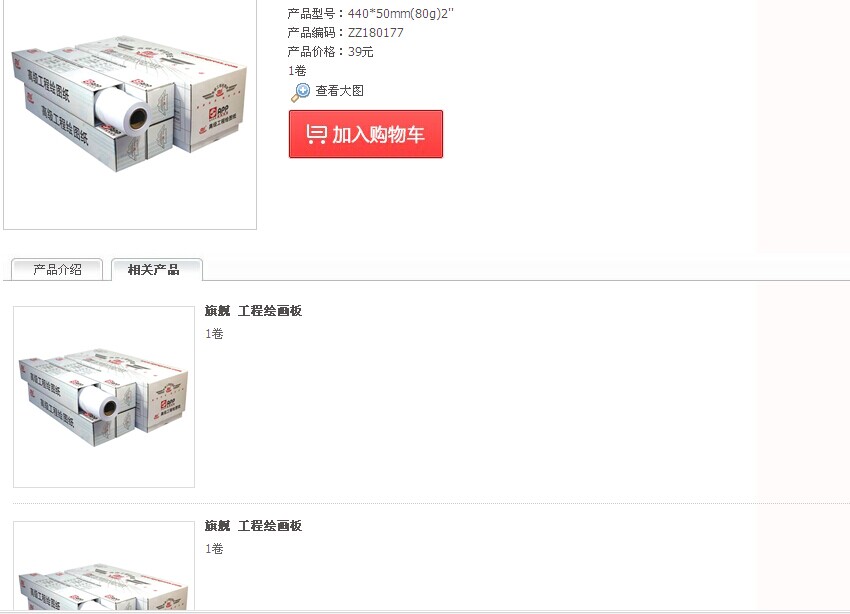
Task: Open second 旗舰 工程绘画板 title link
Action: (253, 526)
